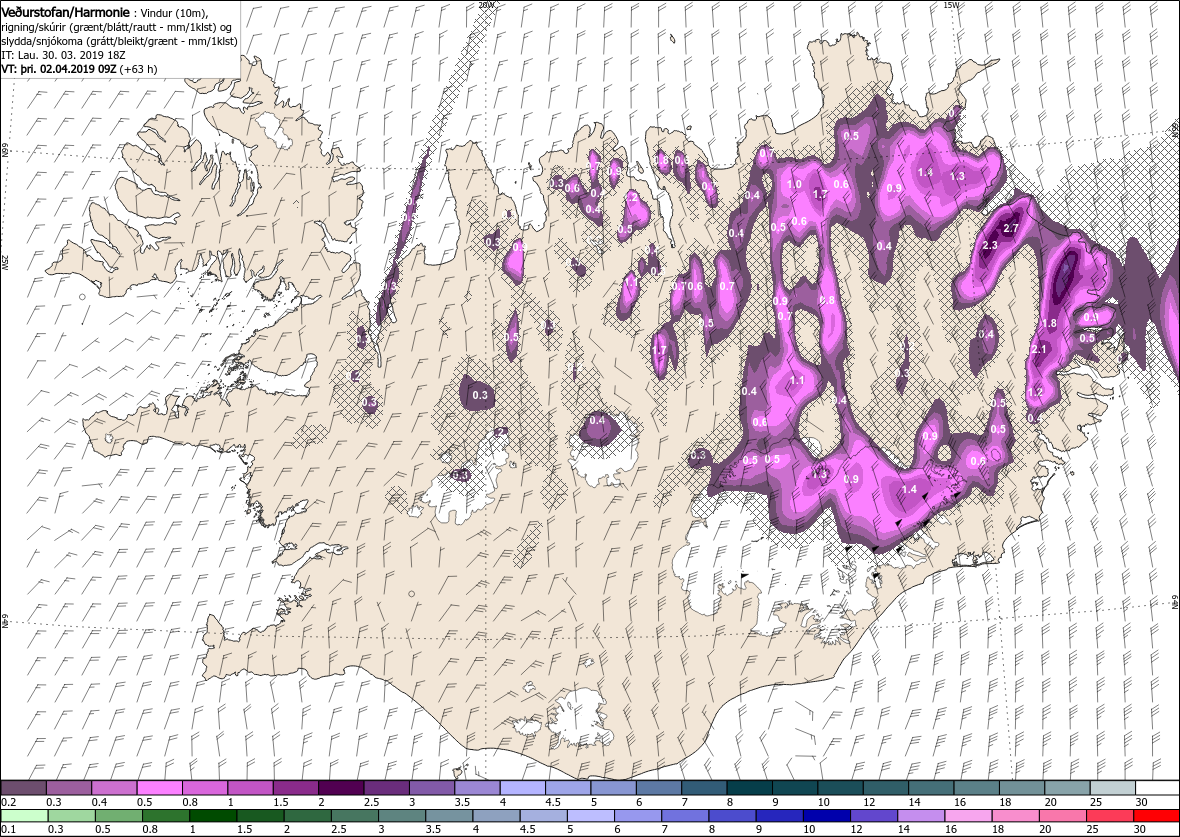Pick the darkest green swatch starting at 1 in the lower legend
Screen dimensions: 1180x837
point(212,816)
